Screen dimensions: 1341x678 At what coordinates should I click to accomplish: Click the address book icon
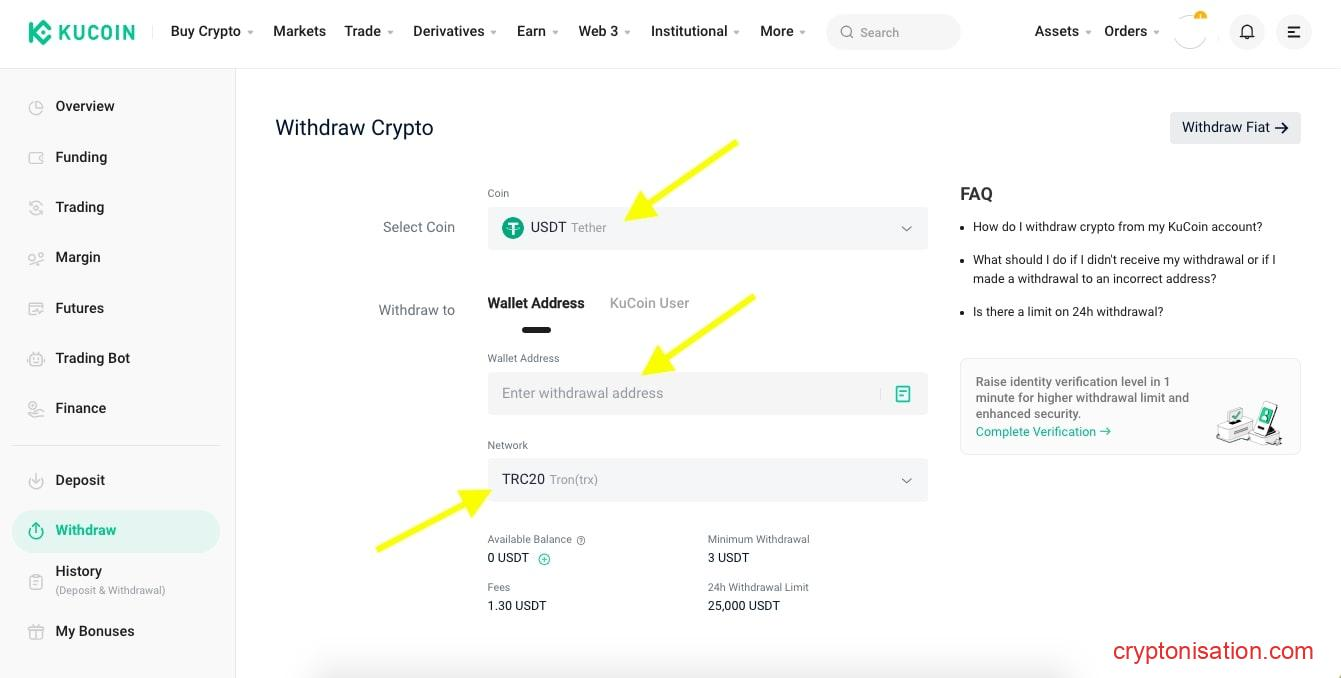903,394
